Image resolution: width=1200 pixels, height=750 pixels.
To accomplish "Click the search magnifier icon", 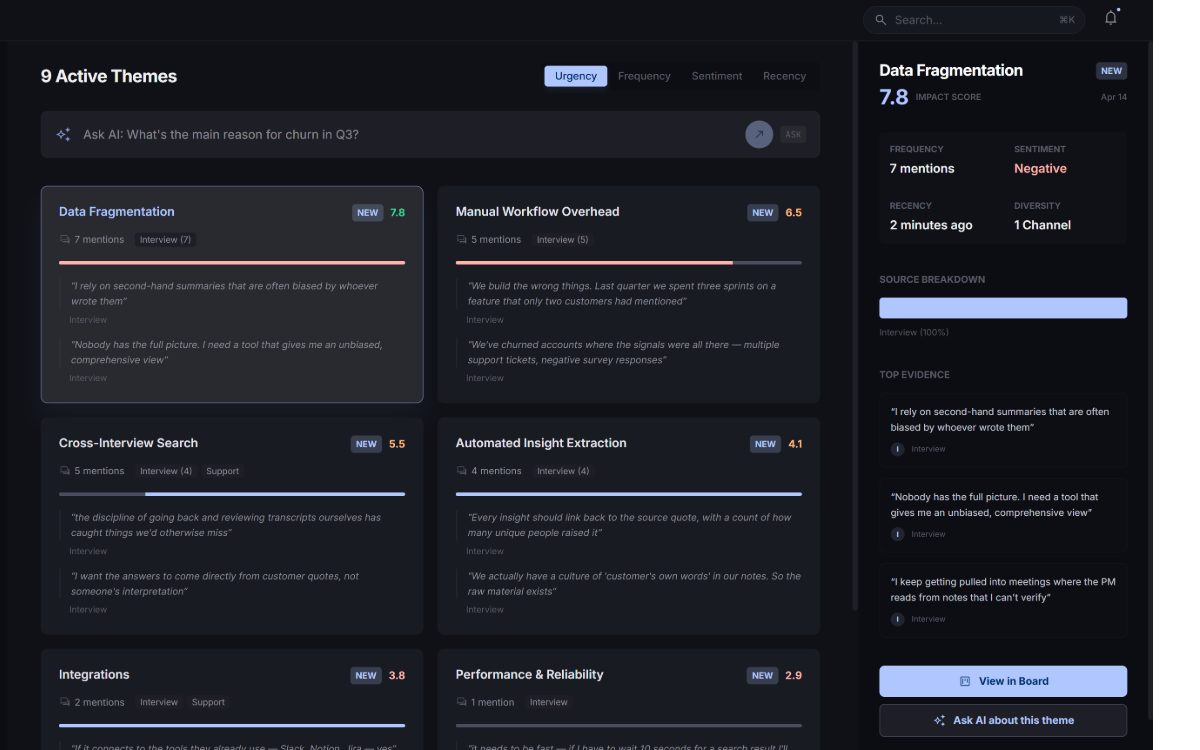I will (x=880, y=20).
